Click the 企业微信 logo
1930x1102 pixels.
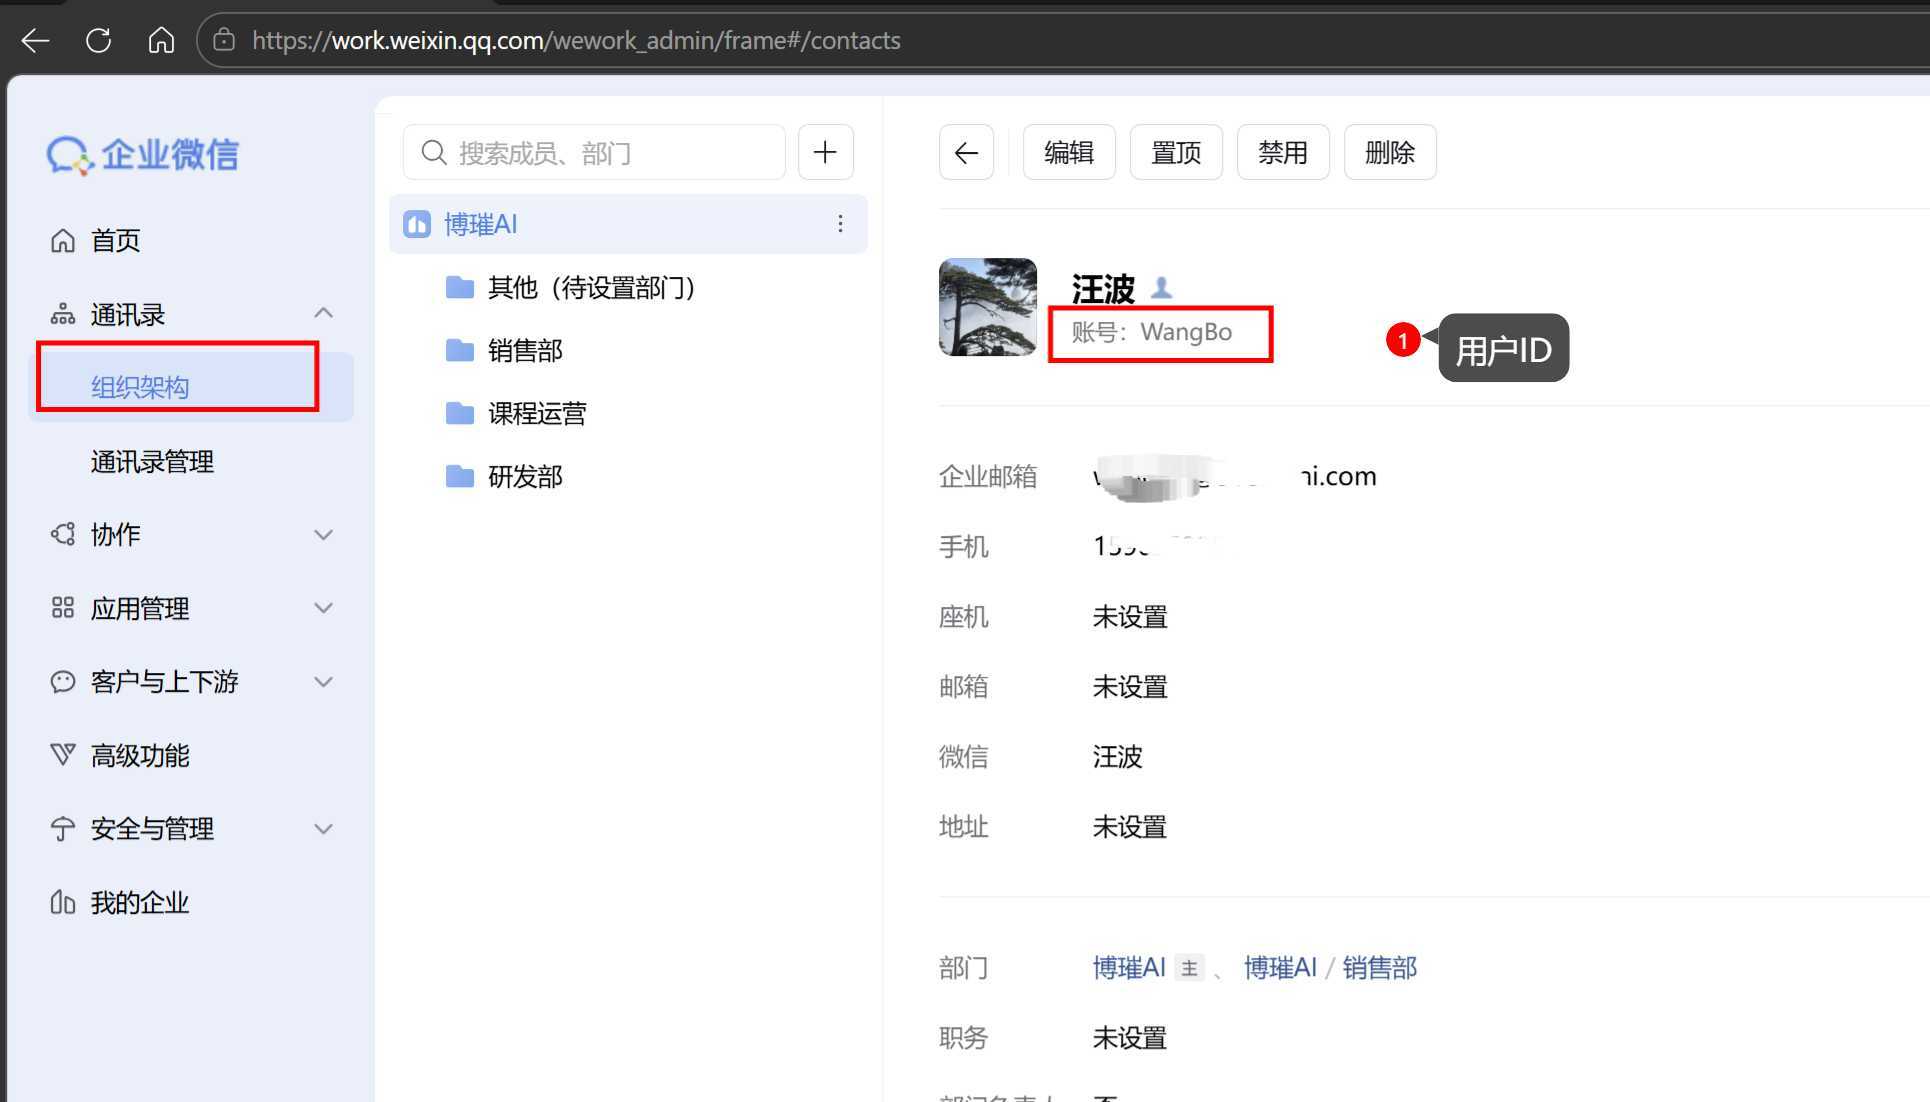143,154
